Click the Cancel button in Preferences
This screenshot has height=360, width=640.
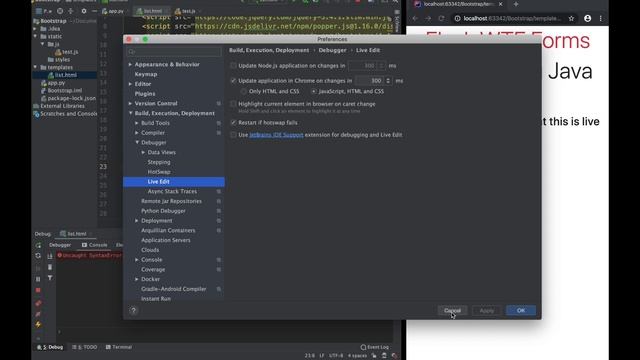452,311
